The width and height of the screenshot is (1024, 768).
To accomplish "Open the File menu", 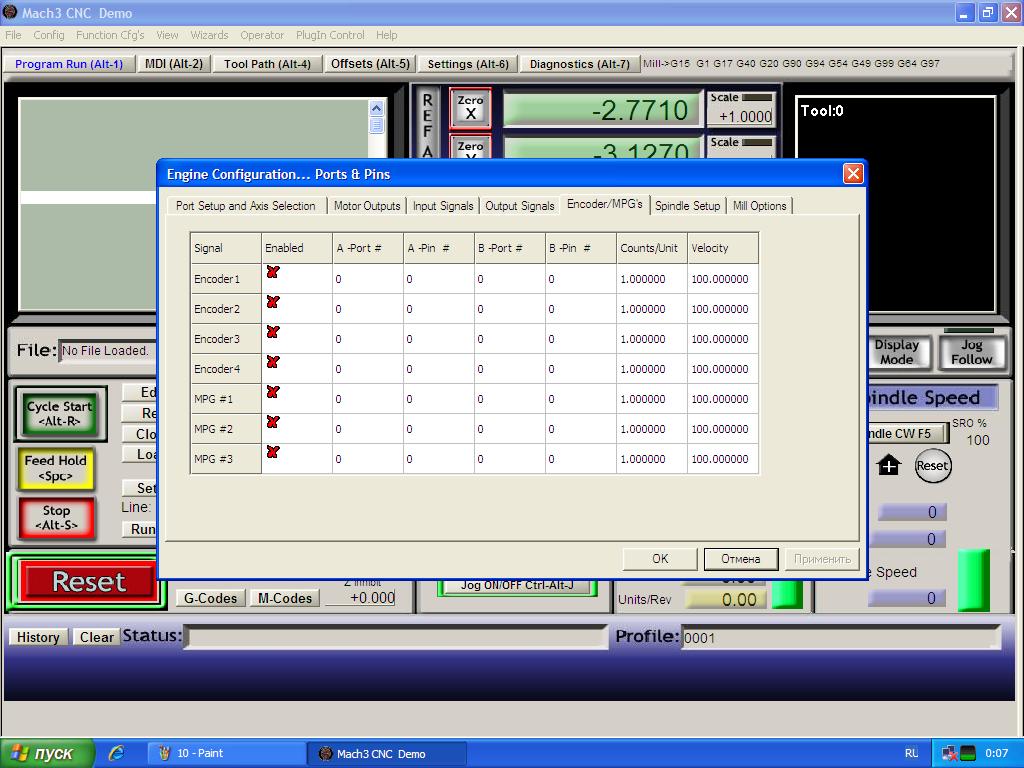I will (13, 35).
